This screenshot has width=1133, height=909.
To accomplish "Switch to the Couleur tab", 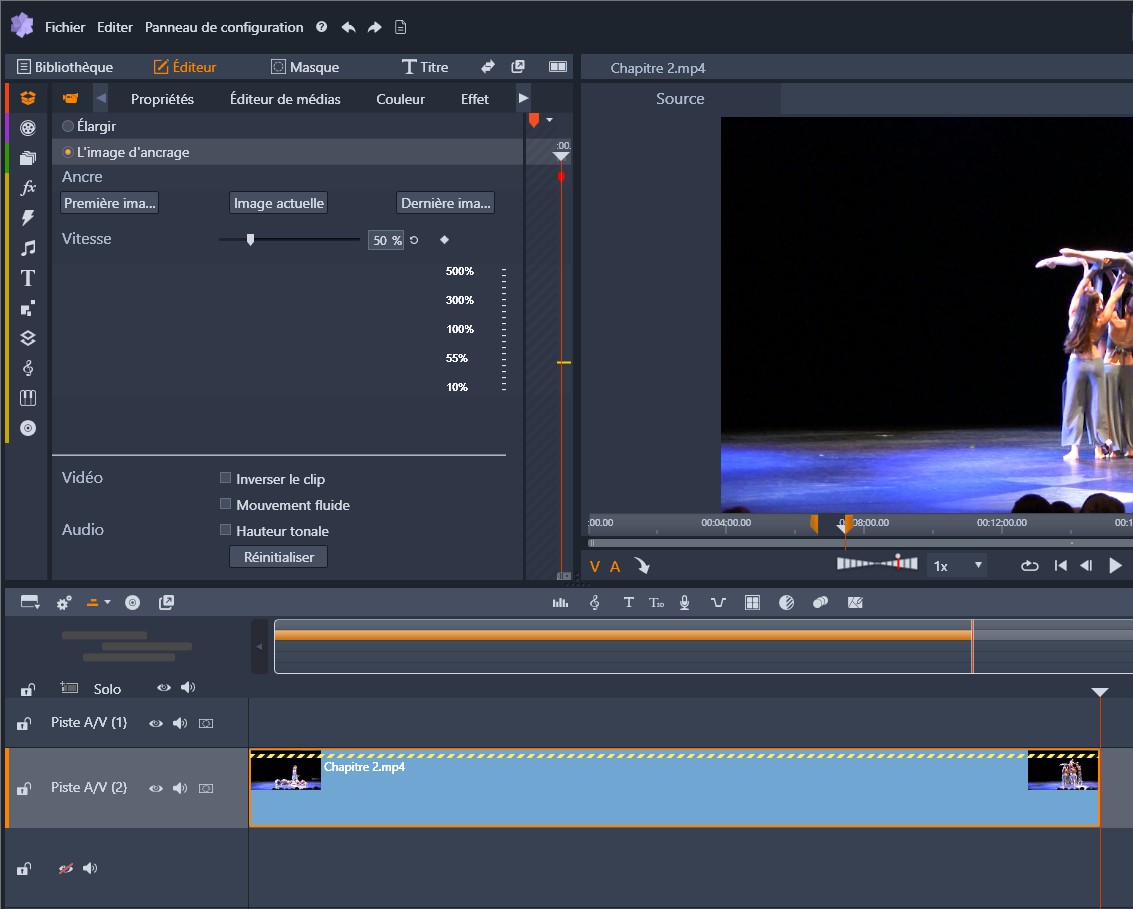I will click(400, 99).
